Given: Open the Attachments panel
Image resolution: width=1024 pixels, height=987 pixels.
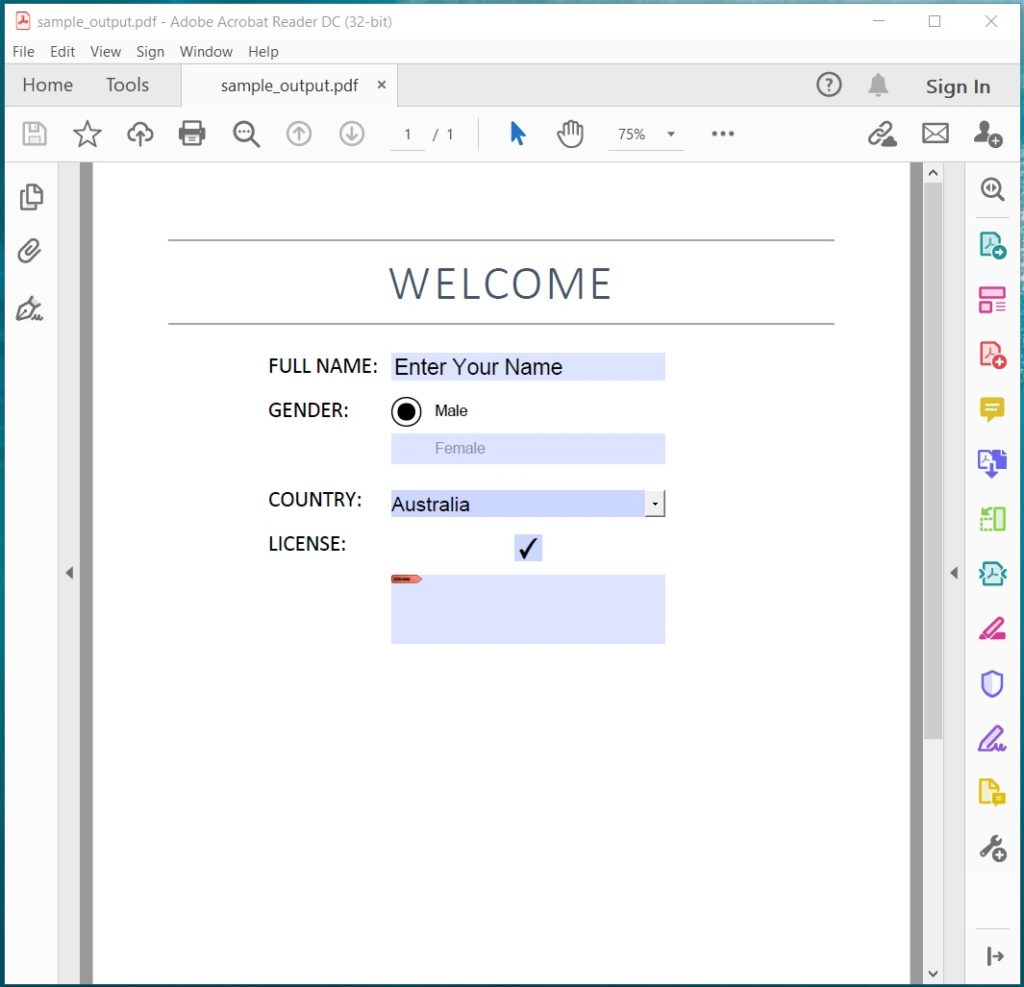Looking at the screenshot, I should pyautogui.click(x=30, y=251).
